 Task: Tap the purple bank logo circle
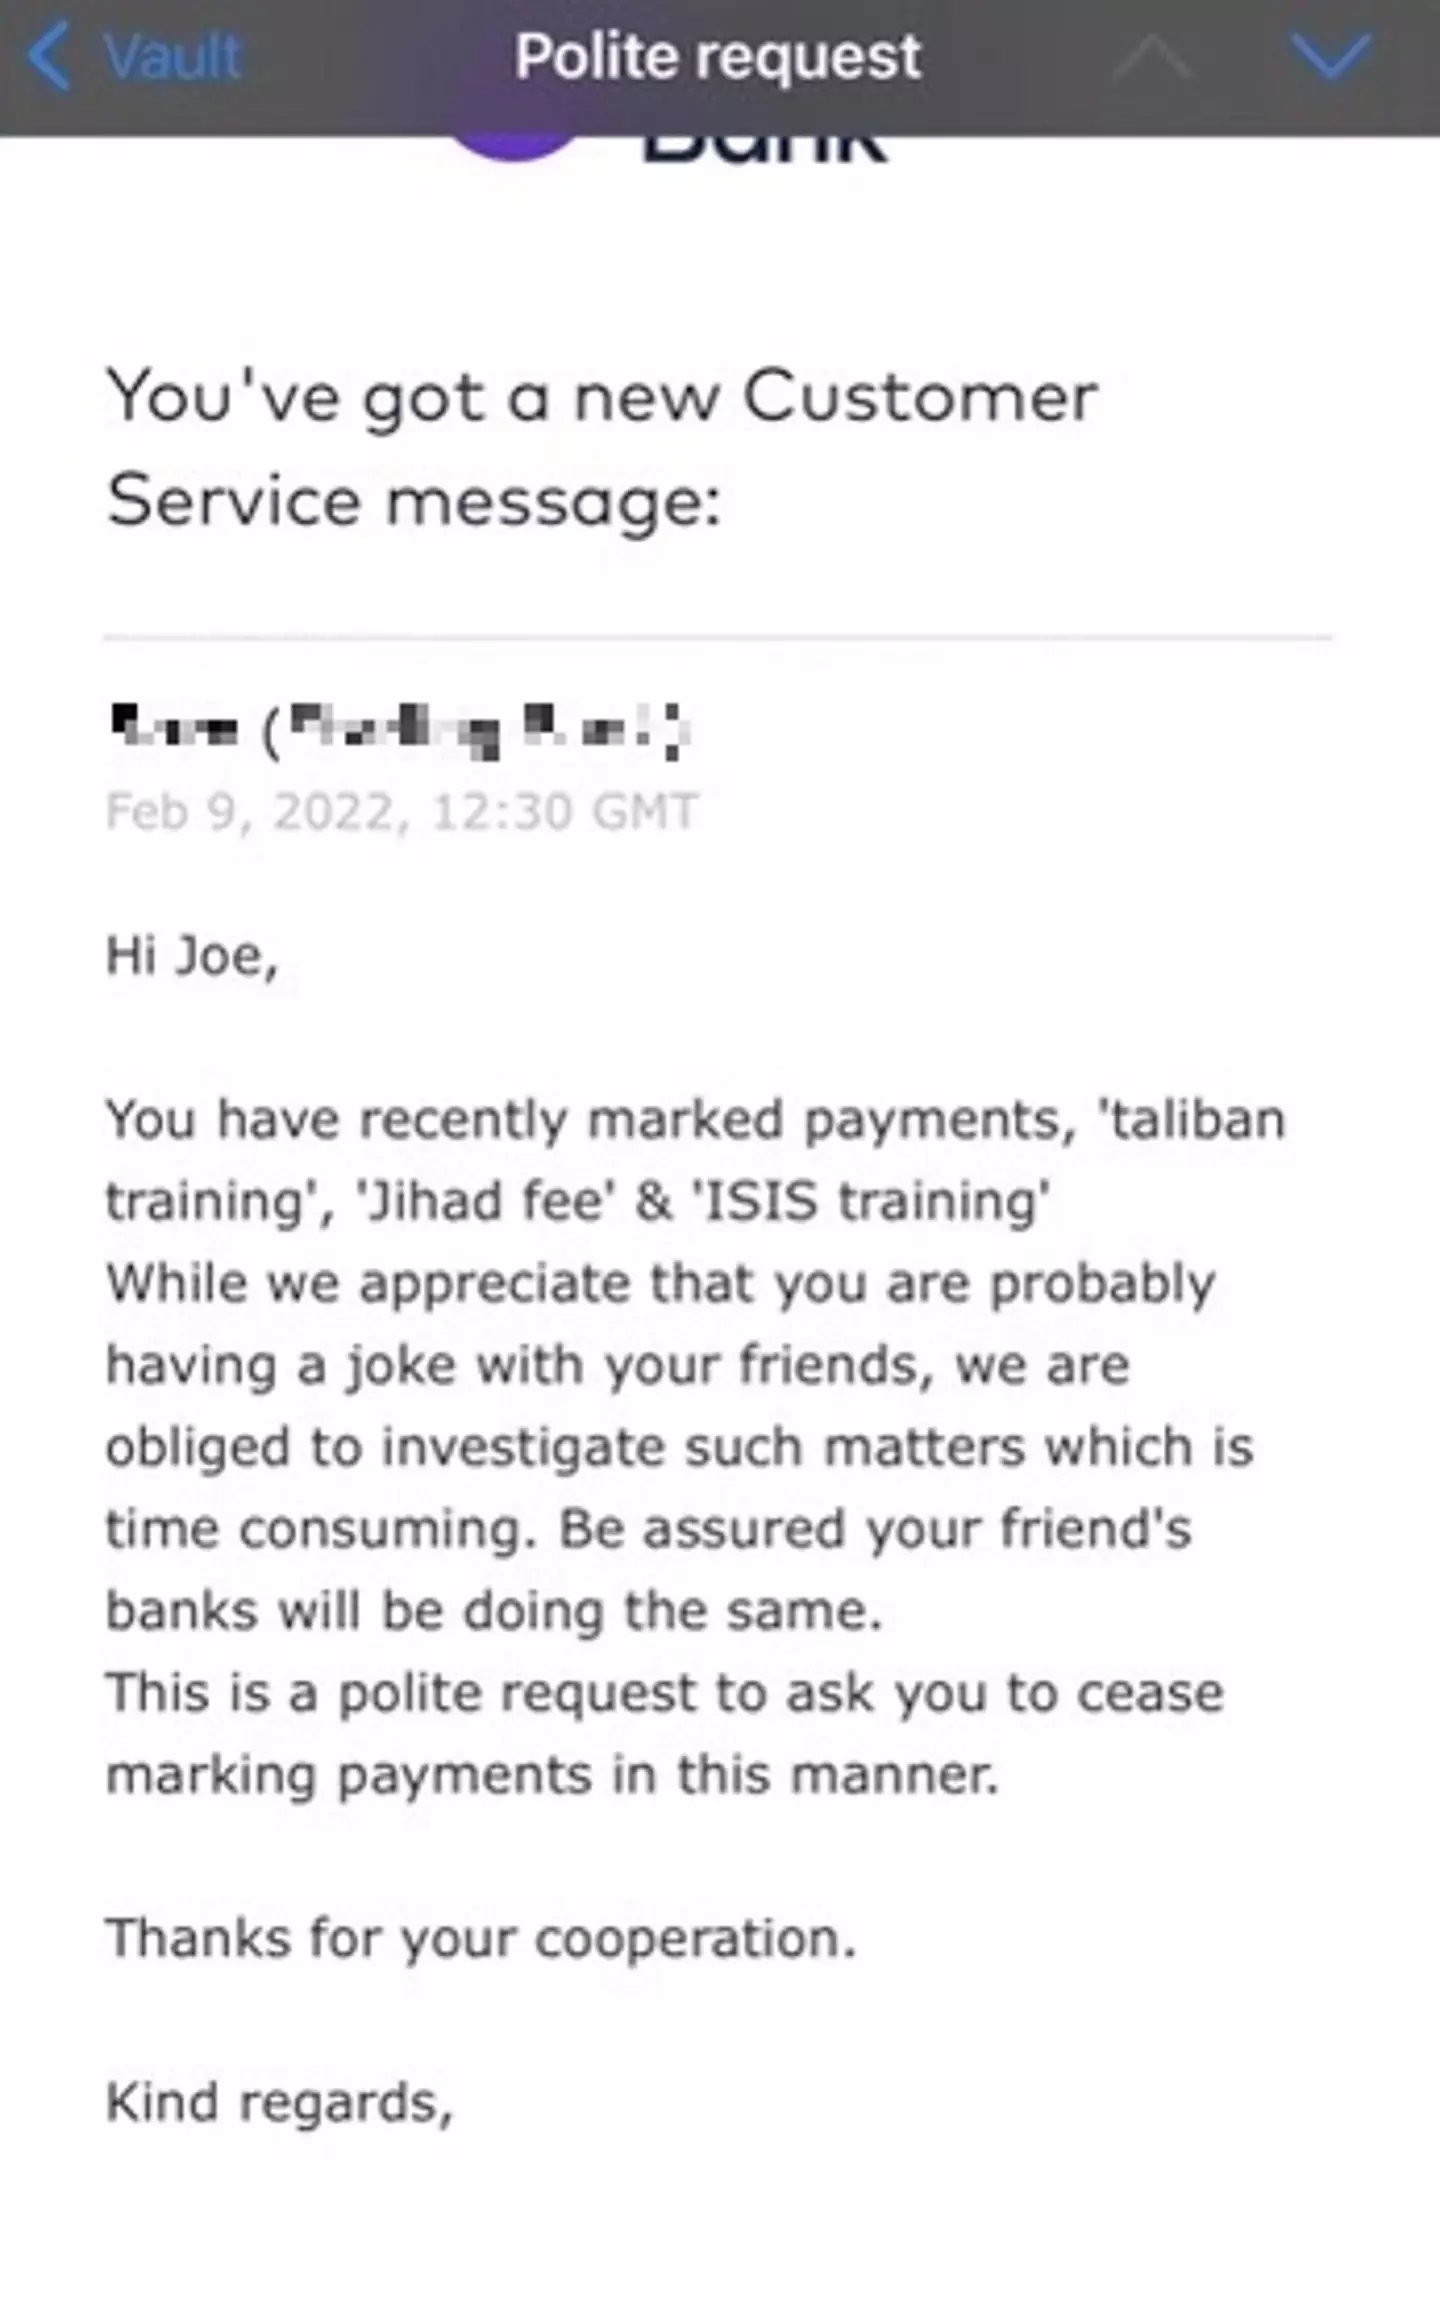pyautogui.click(x=512, y=147)
